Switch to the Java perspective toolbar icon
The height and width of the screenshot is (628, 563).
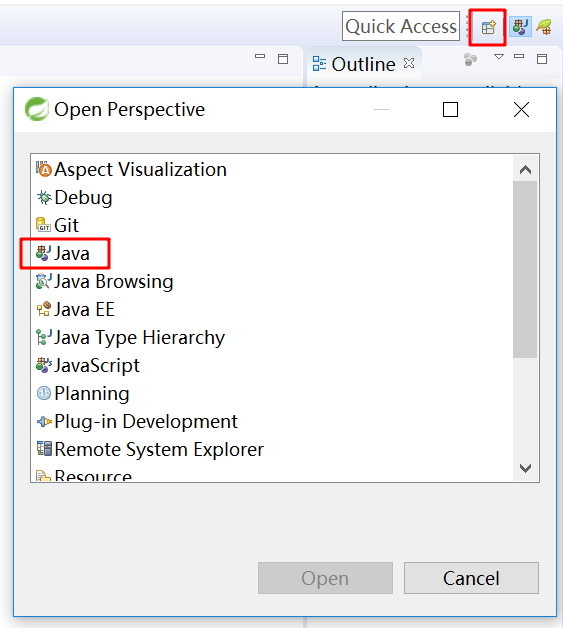click(x=520, y=27)
